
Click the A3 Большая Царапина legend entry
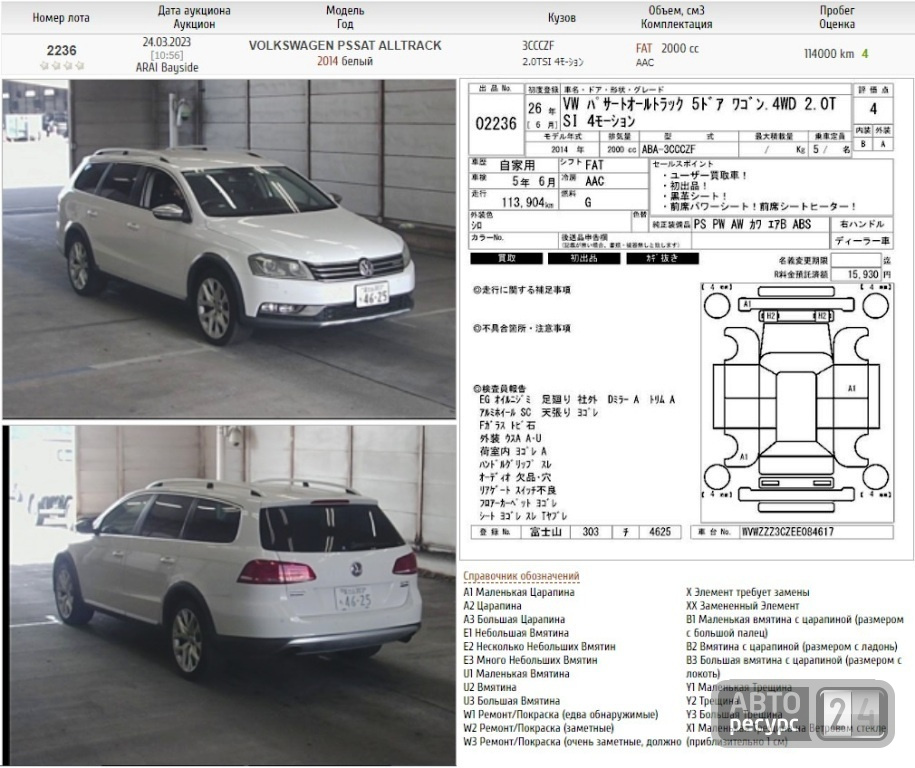(514, 619)
